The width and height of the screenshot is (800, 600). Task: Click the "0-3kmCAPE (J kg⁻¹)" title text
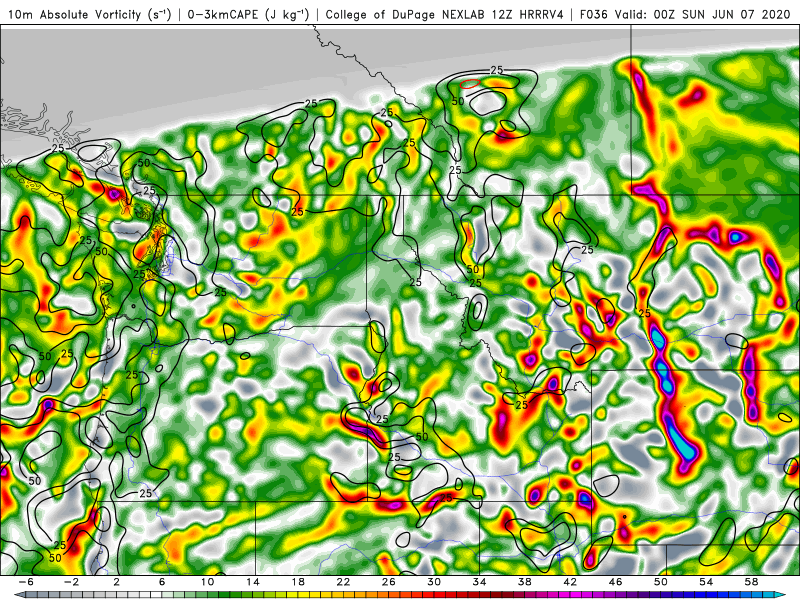(248, 14)
